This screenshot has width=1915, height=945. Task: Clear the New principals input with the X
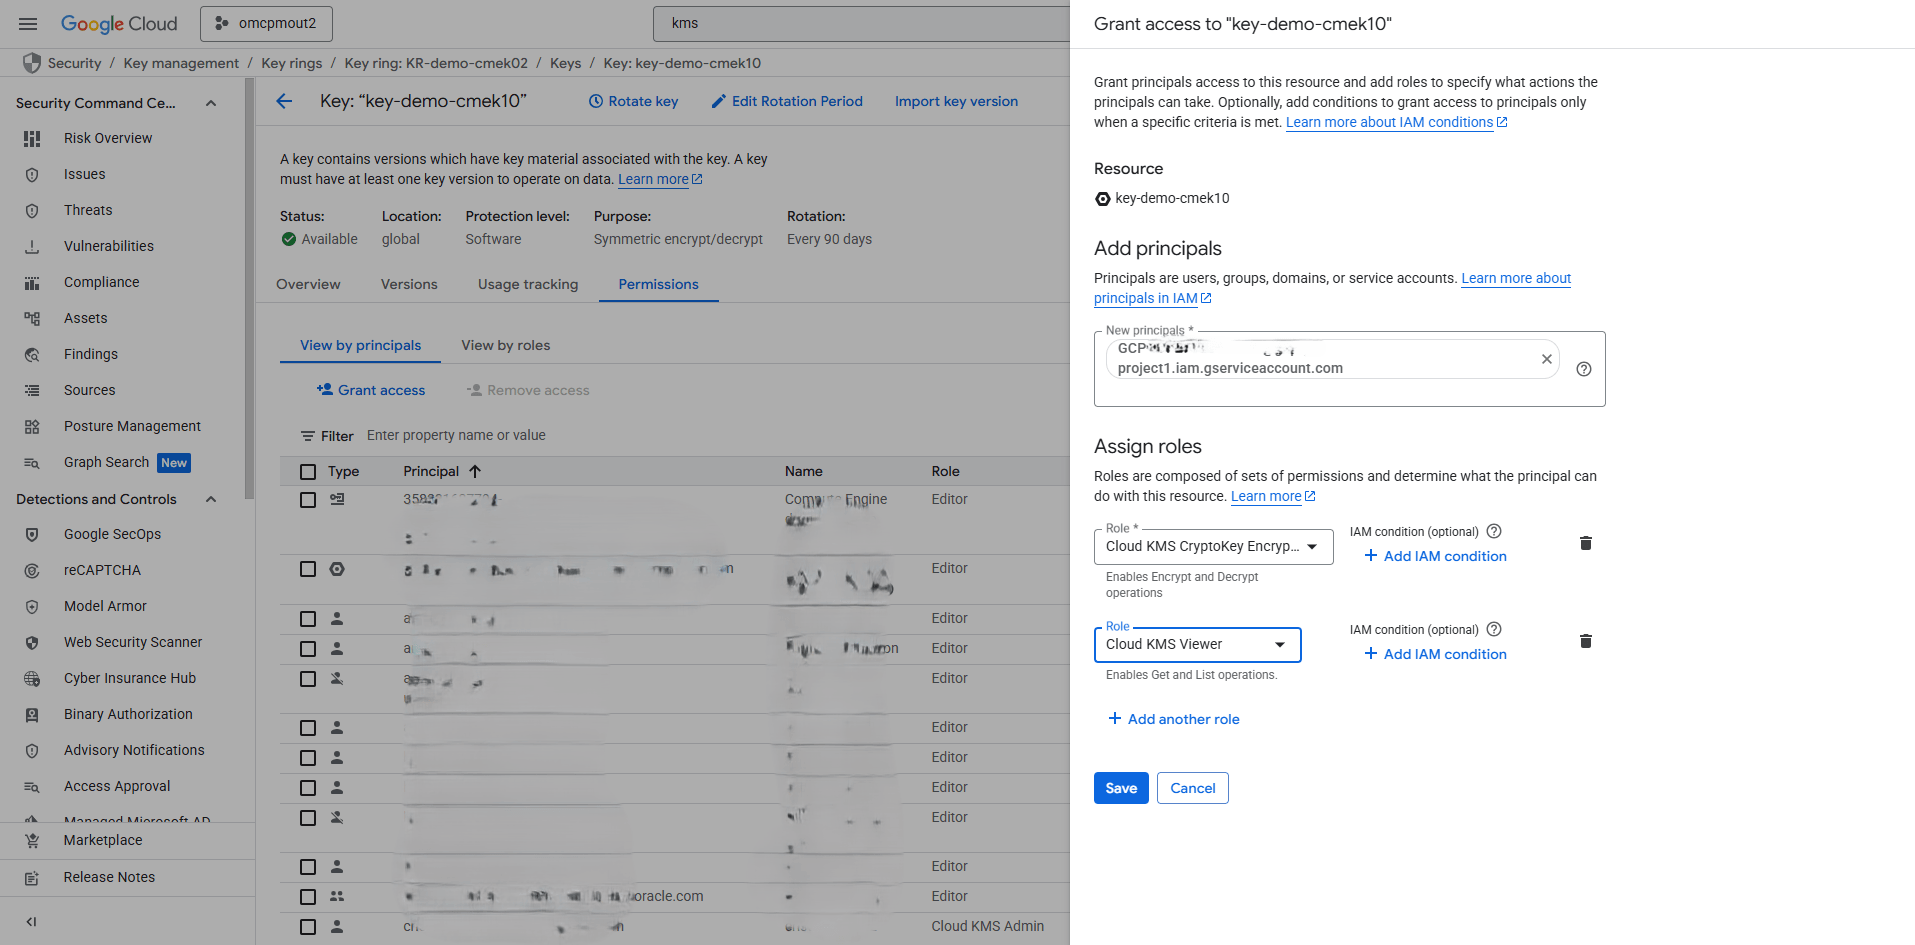[1546, 358]
